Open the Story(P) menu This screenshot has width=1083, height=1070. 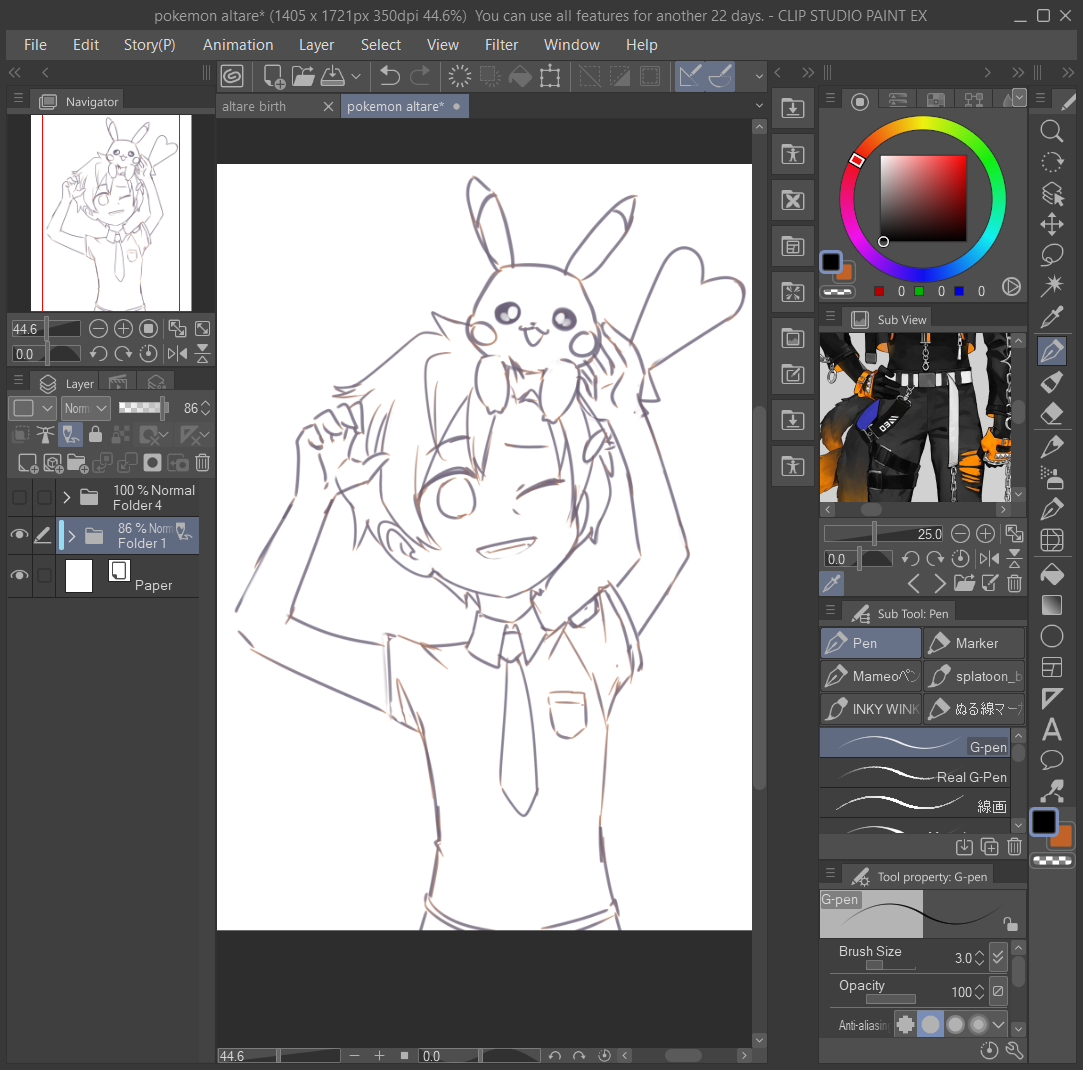click(x=149, y=45)
